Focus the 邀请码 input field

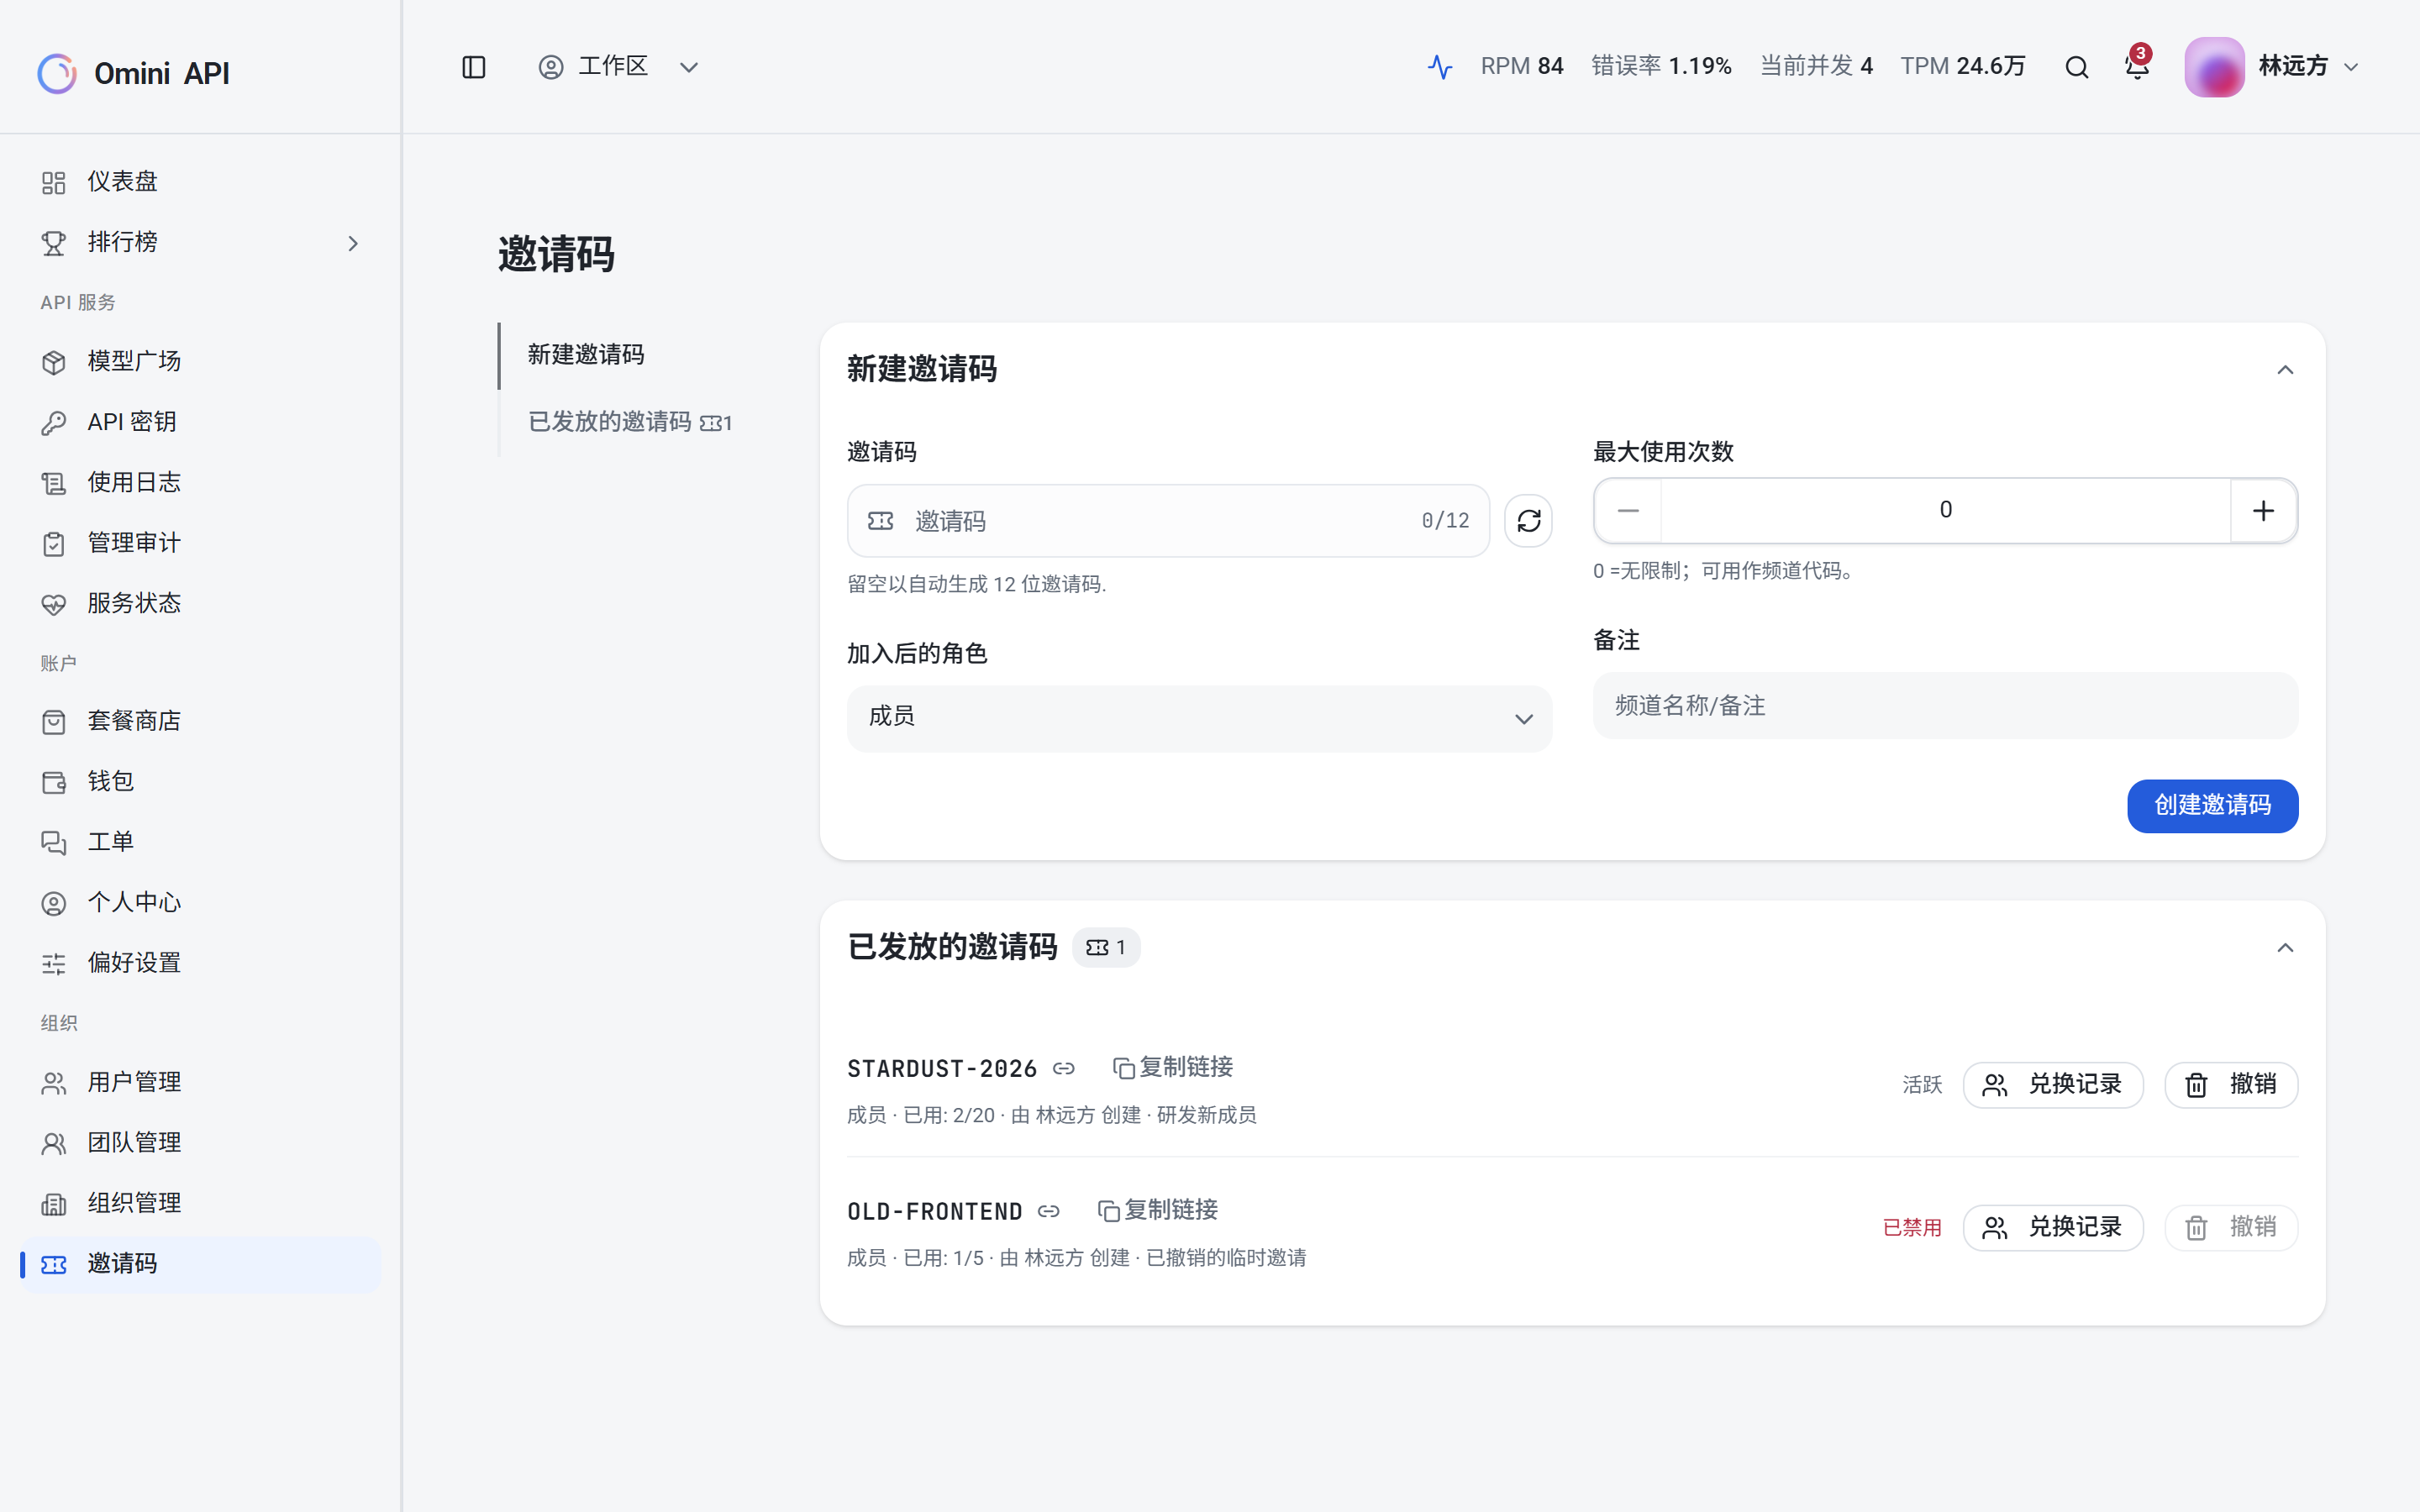(x=1168, y=521)
